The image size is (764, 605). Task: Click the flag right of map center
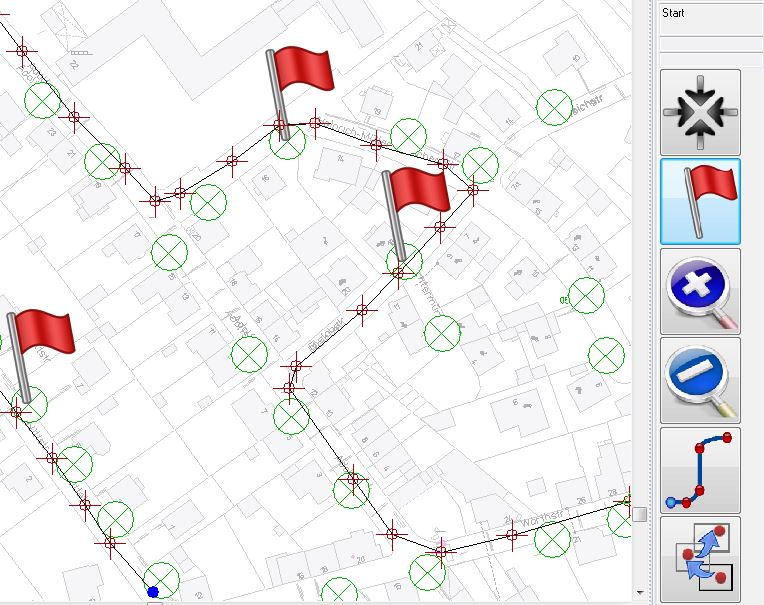coord(412,208)
